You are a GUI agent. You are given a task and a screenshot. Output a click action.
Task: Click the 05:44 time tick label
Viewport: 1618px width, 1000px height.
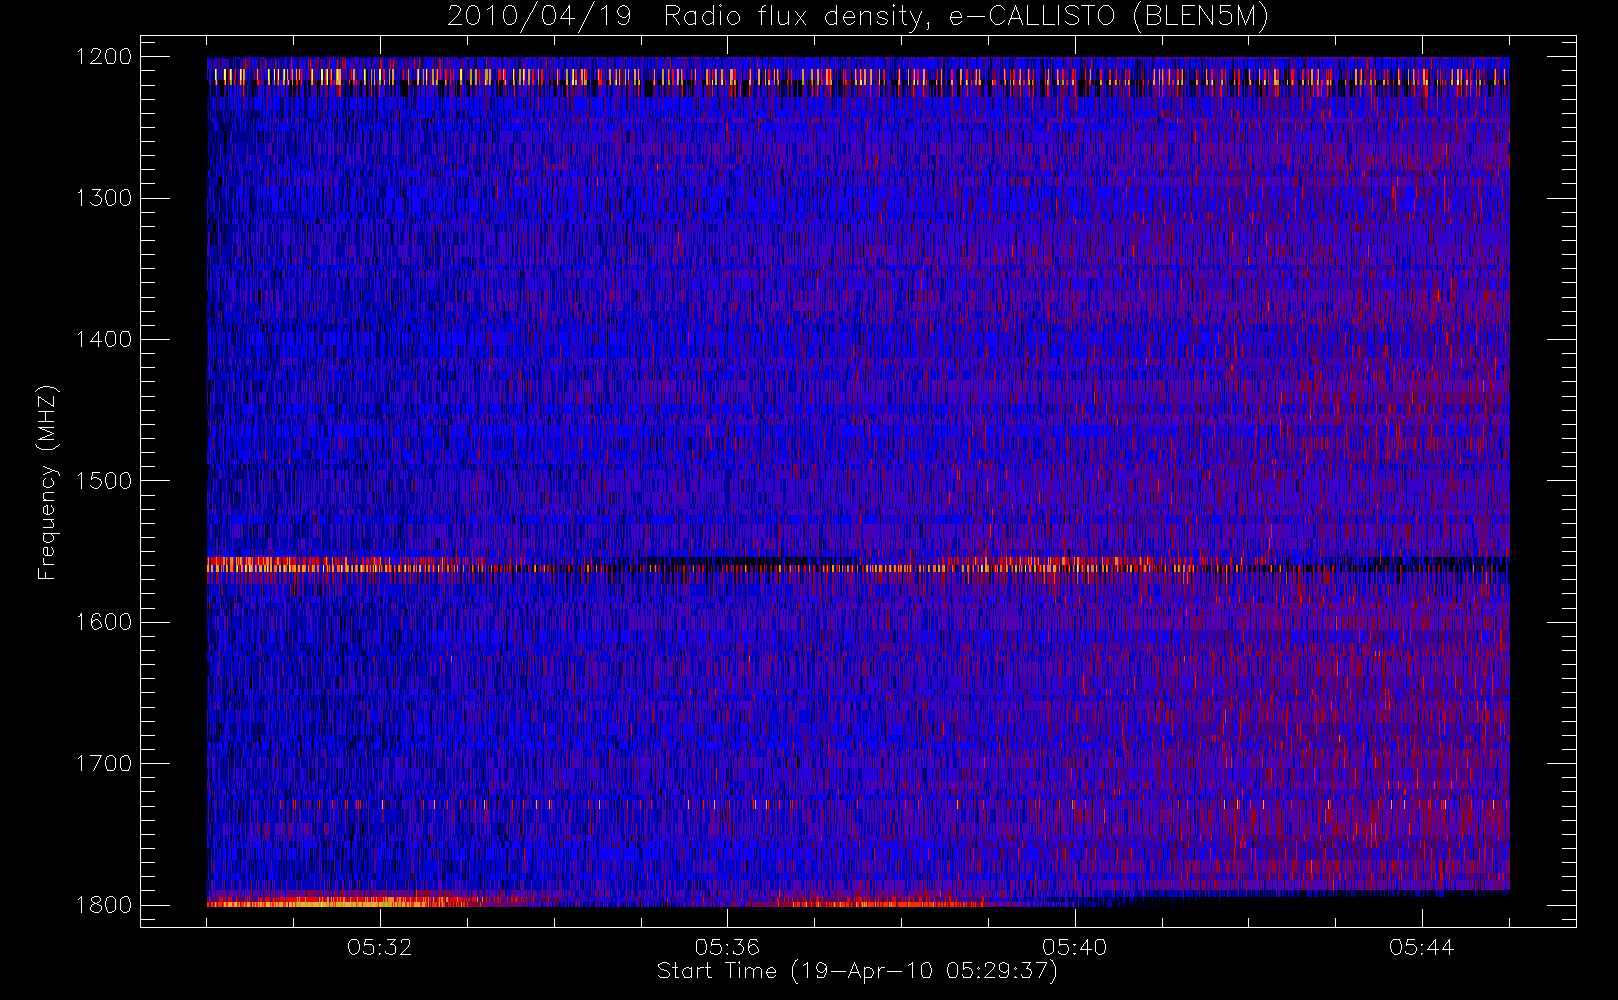1422,947
